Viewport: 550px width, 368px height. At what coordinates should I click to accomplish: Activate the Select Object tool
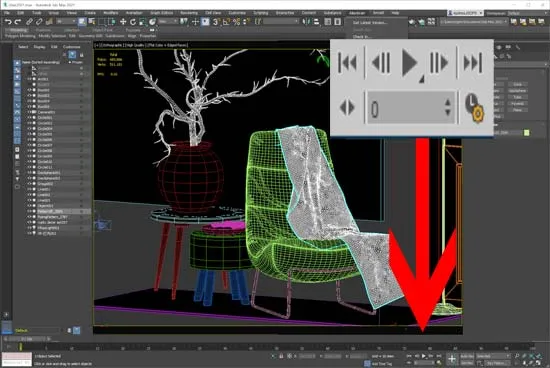pyautogui.click(x=82, y=22)
